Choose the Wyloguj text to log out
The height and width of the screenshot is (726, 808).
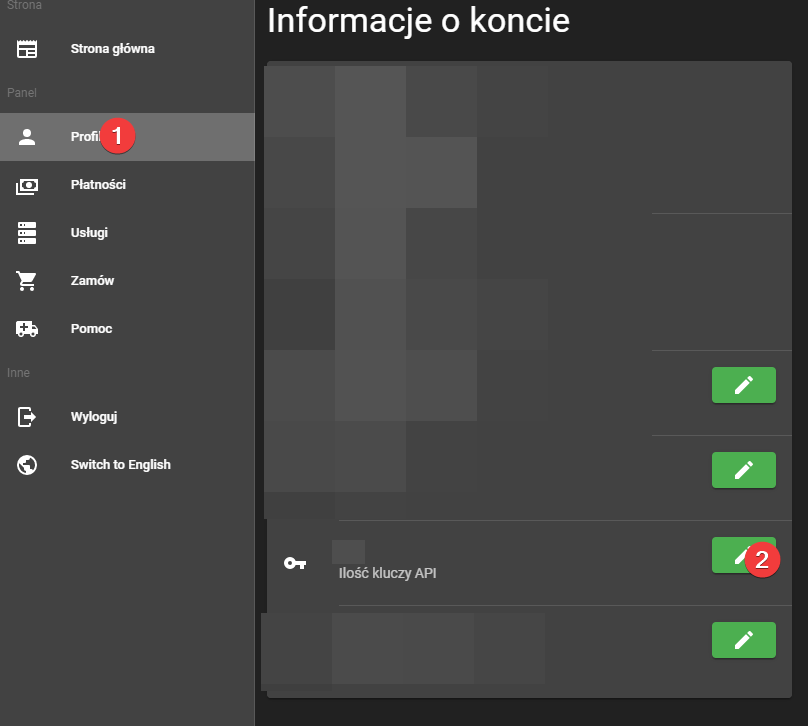94,417
